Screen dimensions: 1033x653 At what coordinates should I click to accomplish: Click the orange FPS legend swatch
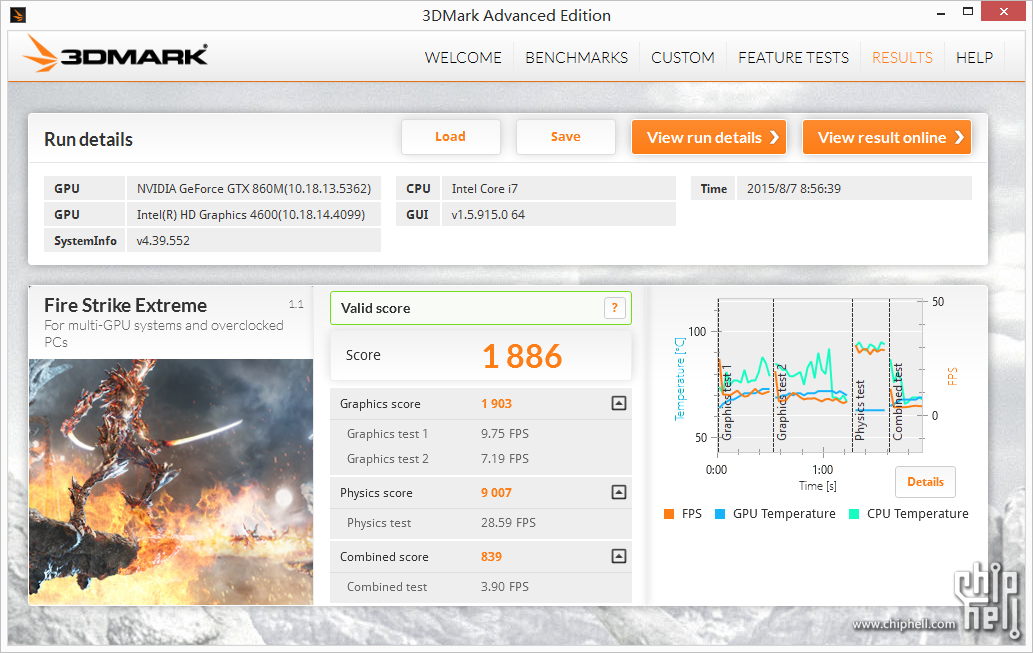pyautogui.click(x=669, y=514)
